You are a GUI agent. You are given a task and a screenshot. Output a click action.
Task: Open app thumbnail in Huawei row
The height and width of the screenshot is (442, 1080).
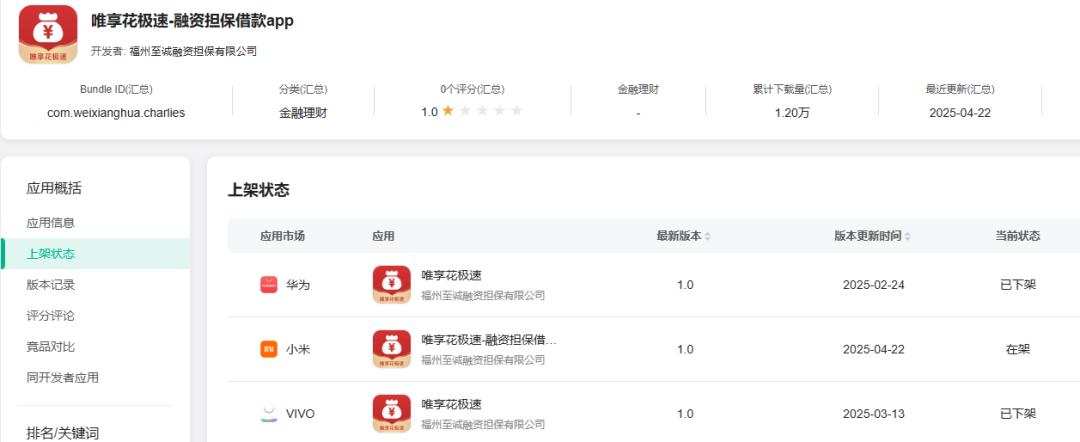(391, 284)
